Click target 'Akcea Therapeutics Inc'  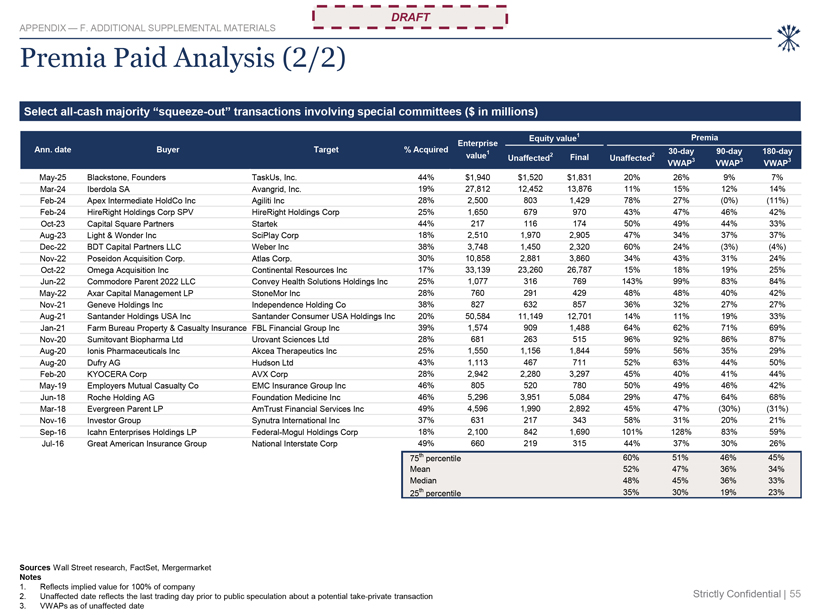coord(294,351)
